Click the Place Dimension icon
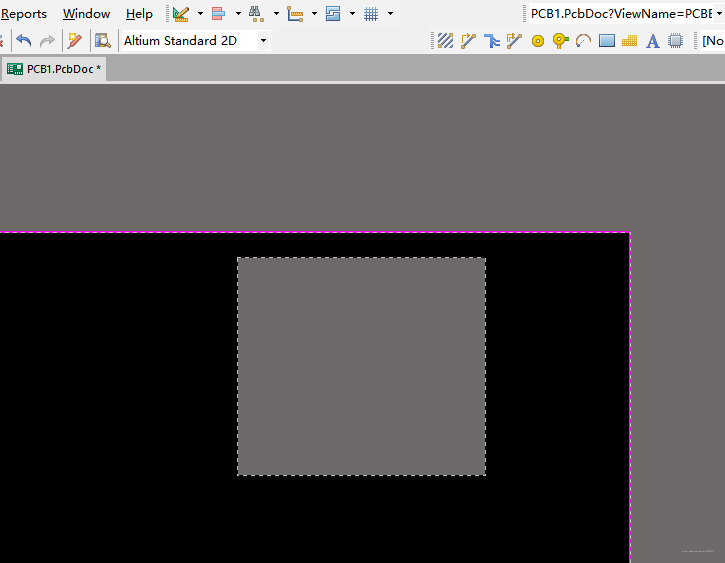Screen dimensions: 725x563 tap(295, 14)
